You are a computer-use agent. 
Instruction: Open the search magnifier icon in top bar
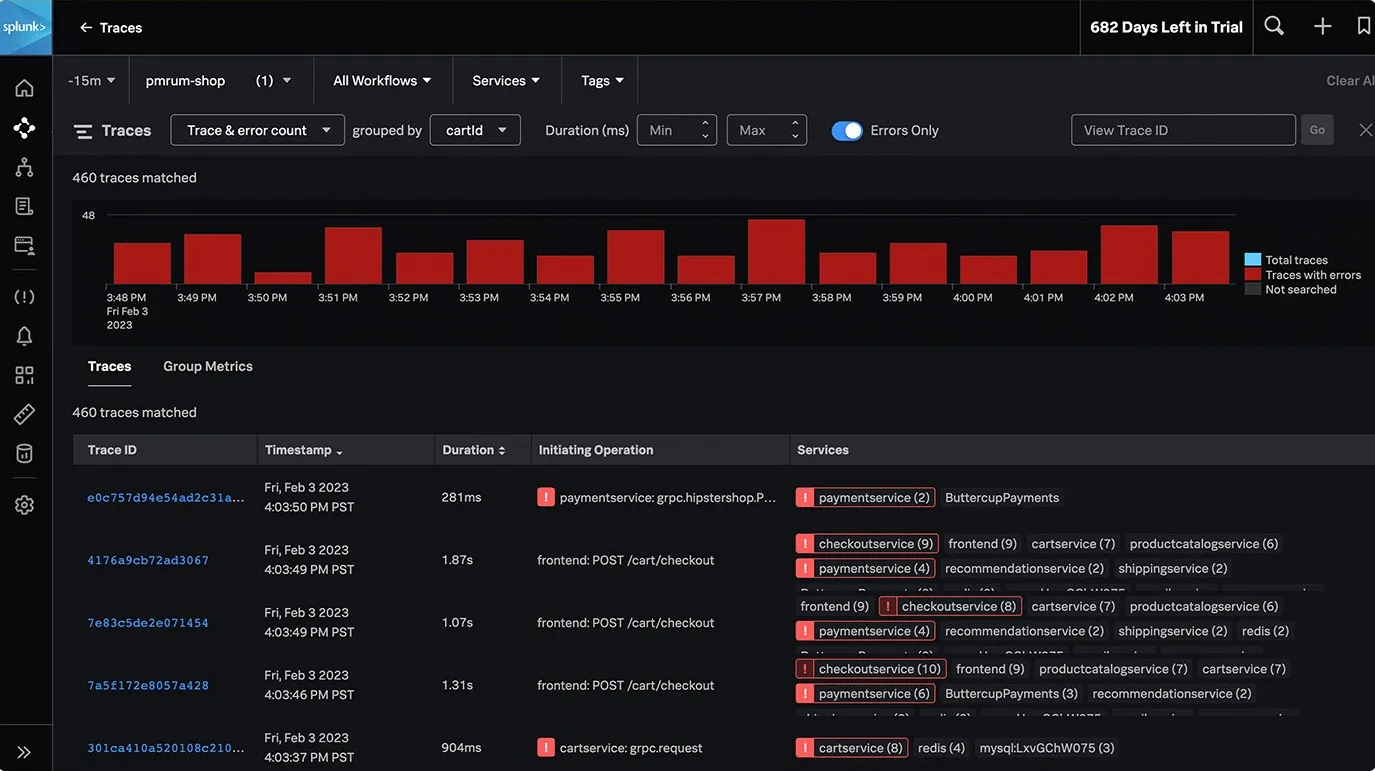click(x=1273, y=26)
